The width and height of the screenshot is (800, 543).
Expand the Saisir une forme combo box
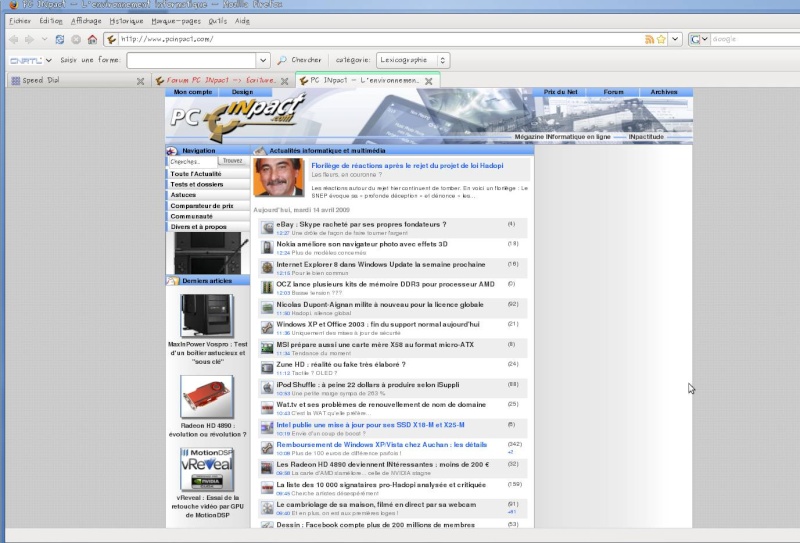coord(263,60)
